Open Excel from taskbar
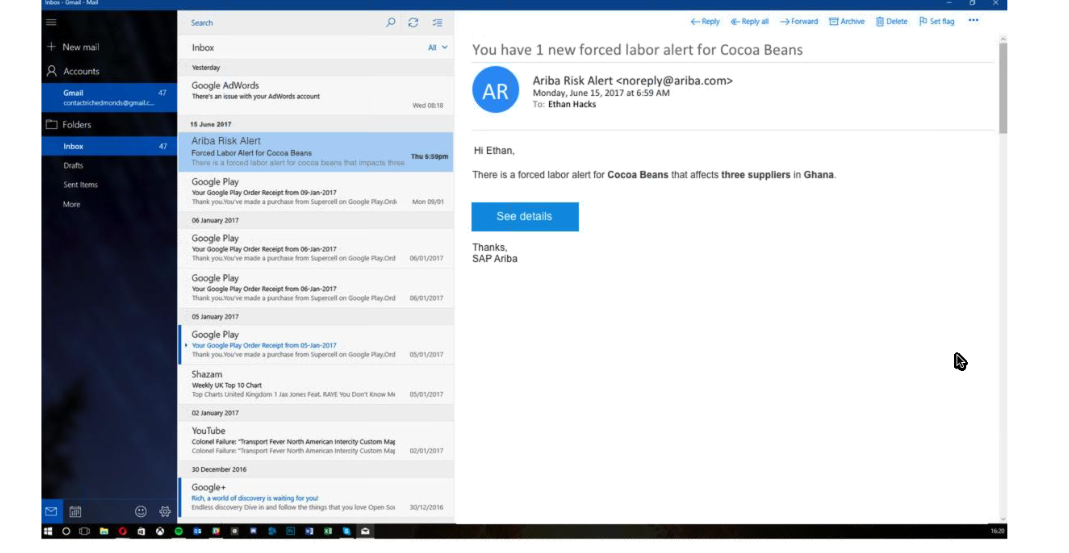 pos(328,531)
